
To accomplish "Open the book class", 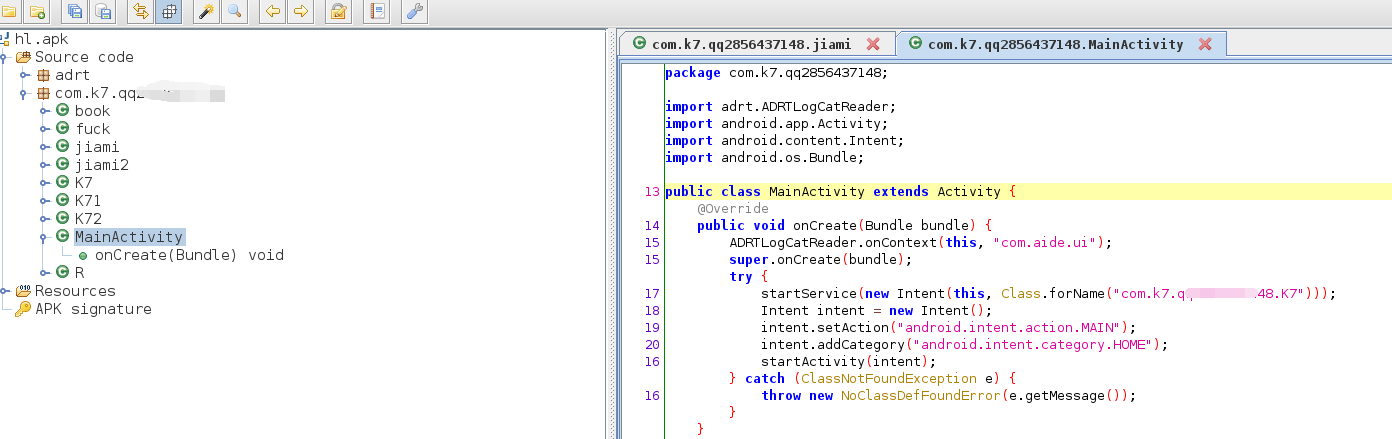I will pos(92,111).
